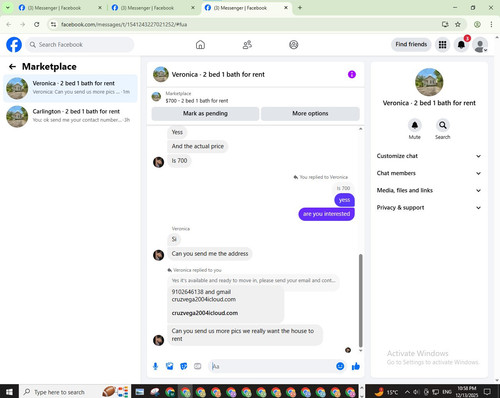This screenshot has height=398, width=500.
Task: Click the install app icon in address bar
Action: coord(445,24)
